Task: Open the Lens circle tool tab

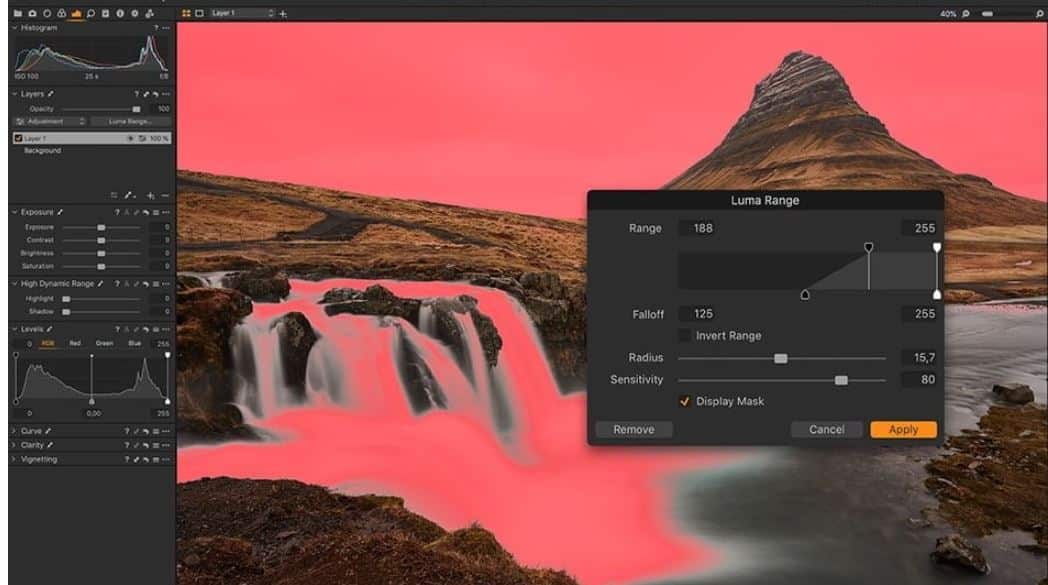Action: pos(47,13)
